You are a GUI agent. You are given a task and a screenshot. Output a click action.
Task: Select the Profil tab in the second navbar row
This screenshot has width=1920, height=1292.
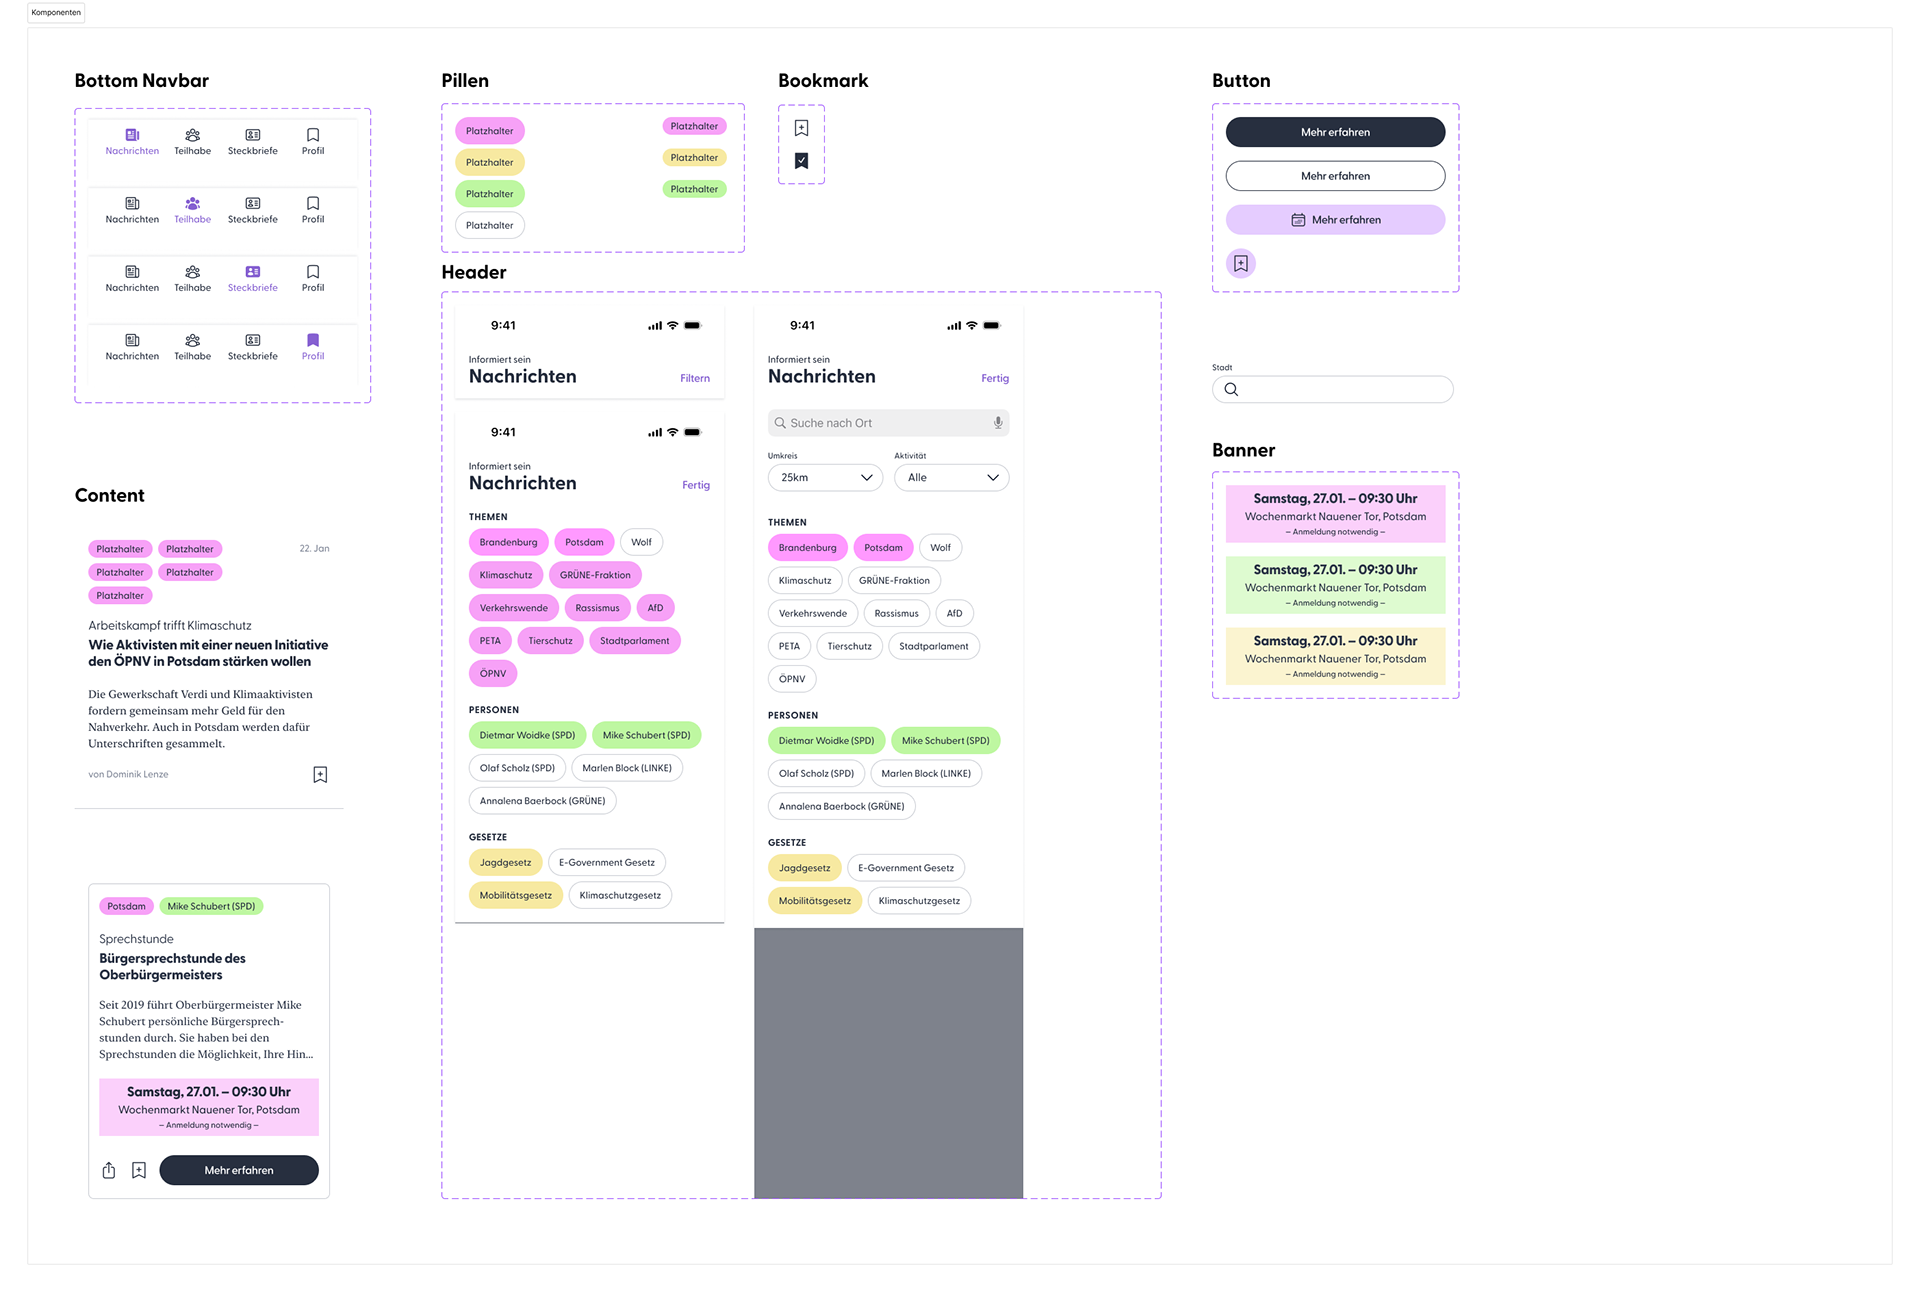(313, 210)
